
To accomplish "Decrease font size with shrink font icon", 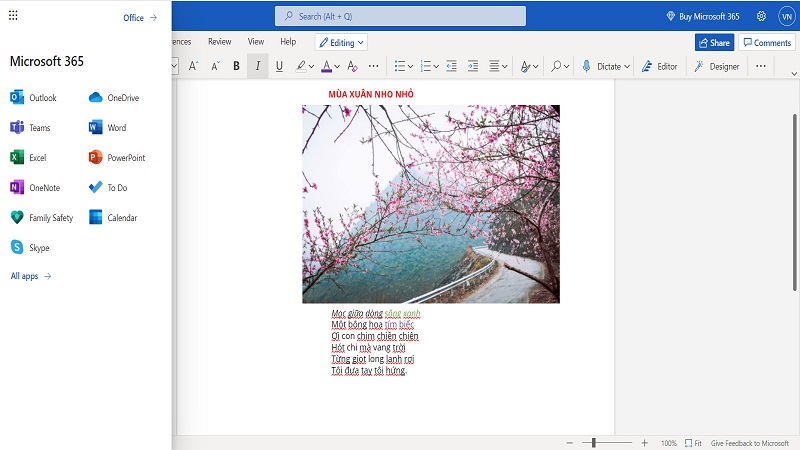I will point(215,66).
